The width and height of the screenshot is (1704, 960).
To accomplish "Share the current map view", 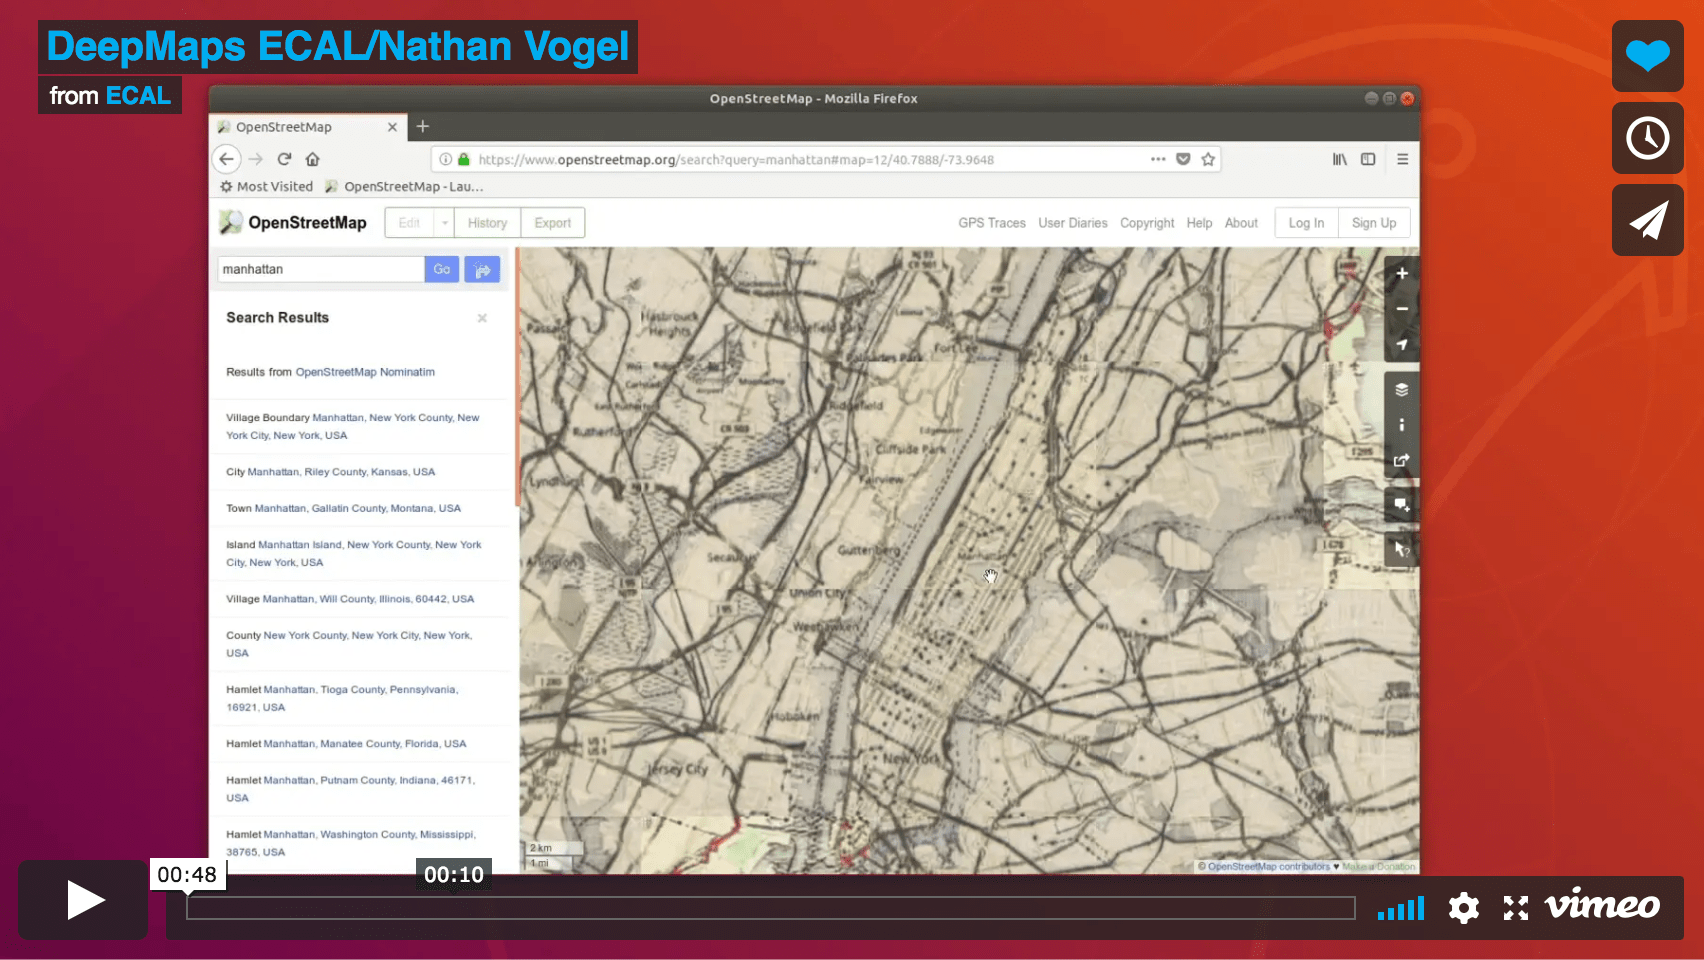I will [x=1401, y=461].
